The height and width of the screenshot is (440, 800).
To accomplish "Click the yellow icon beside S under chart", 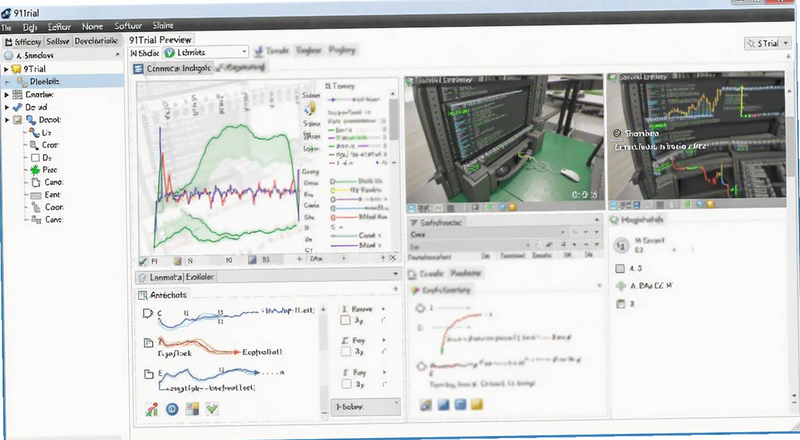I will [x=178, y=261].
